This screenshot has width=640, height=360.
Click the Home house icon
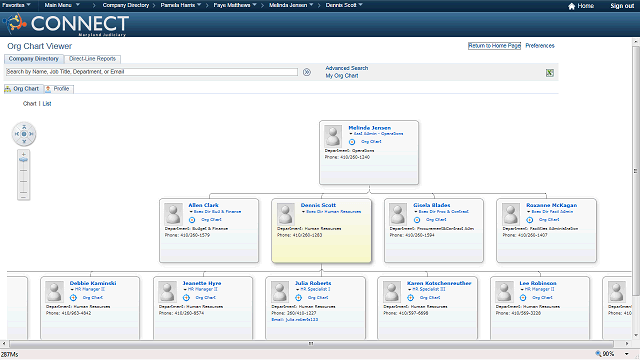(571, 6)
